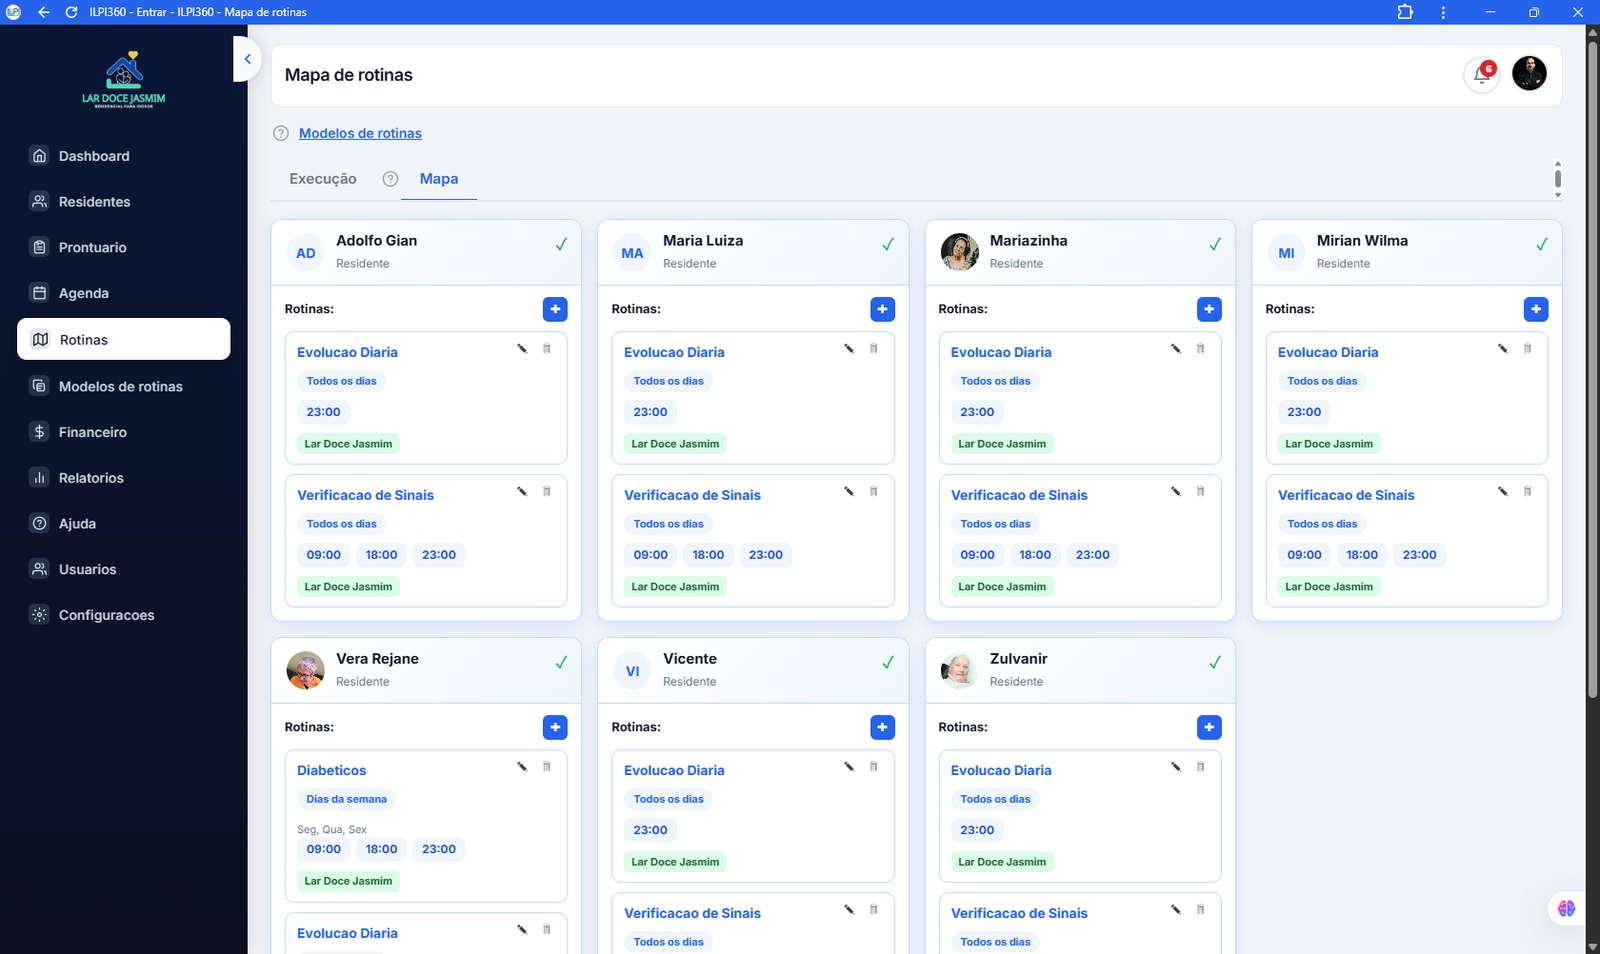Delete Zulvanir's Evolucao Diaria routine

point(1201,767)
